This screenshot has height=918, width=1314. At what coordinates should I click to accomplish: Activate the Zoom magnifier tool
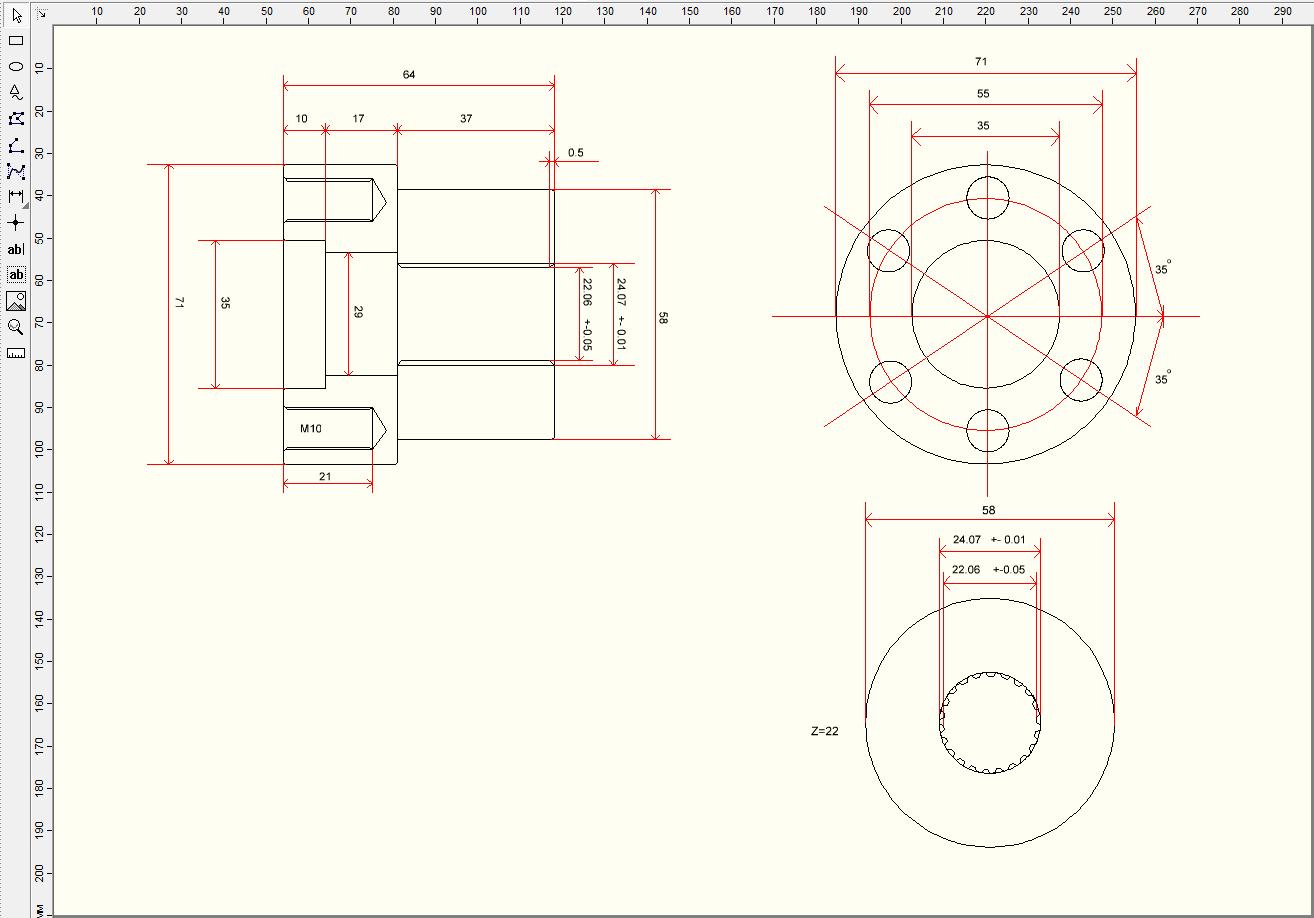click(15, 327)
